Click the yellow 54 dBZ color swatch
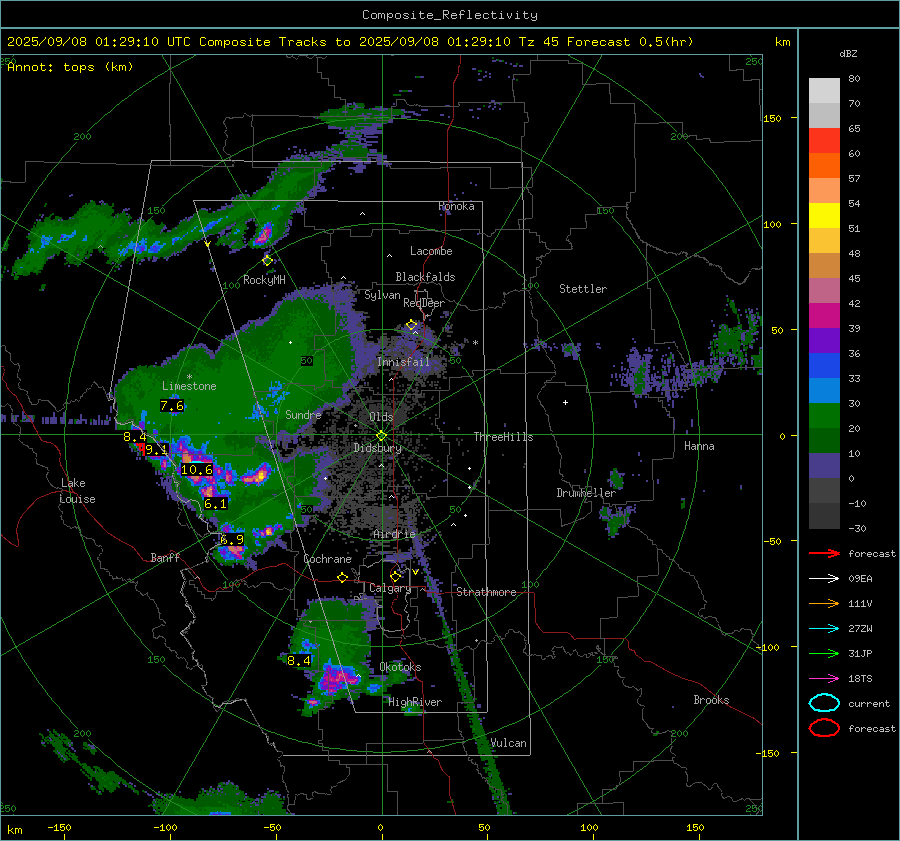900x841 pixels. (824, 215)
